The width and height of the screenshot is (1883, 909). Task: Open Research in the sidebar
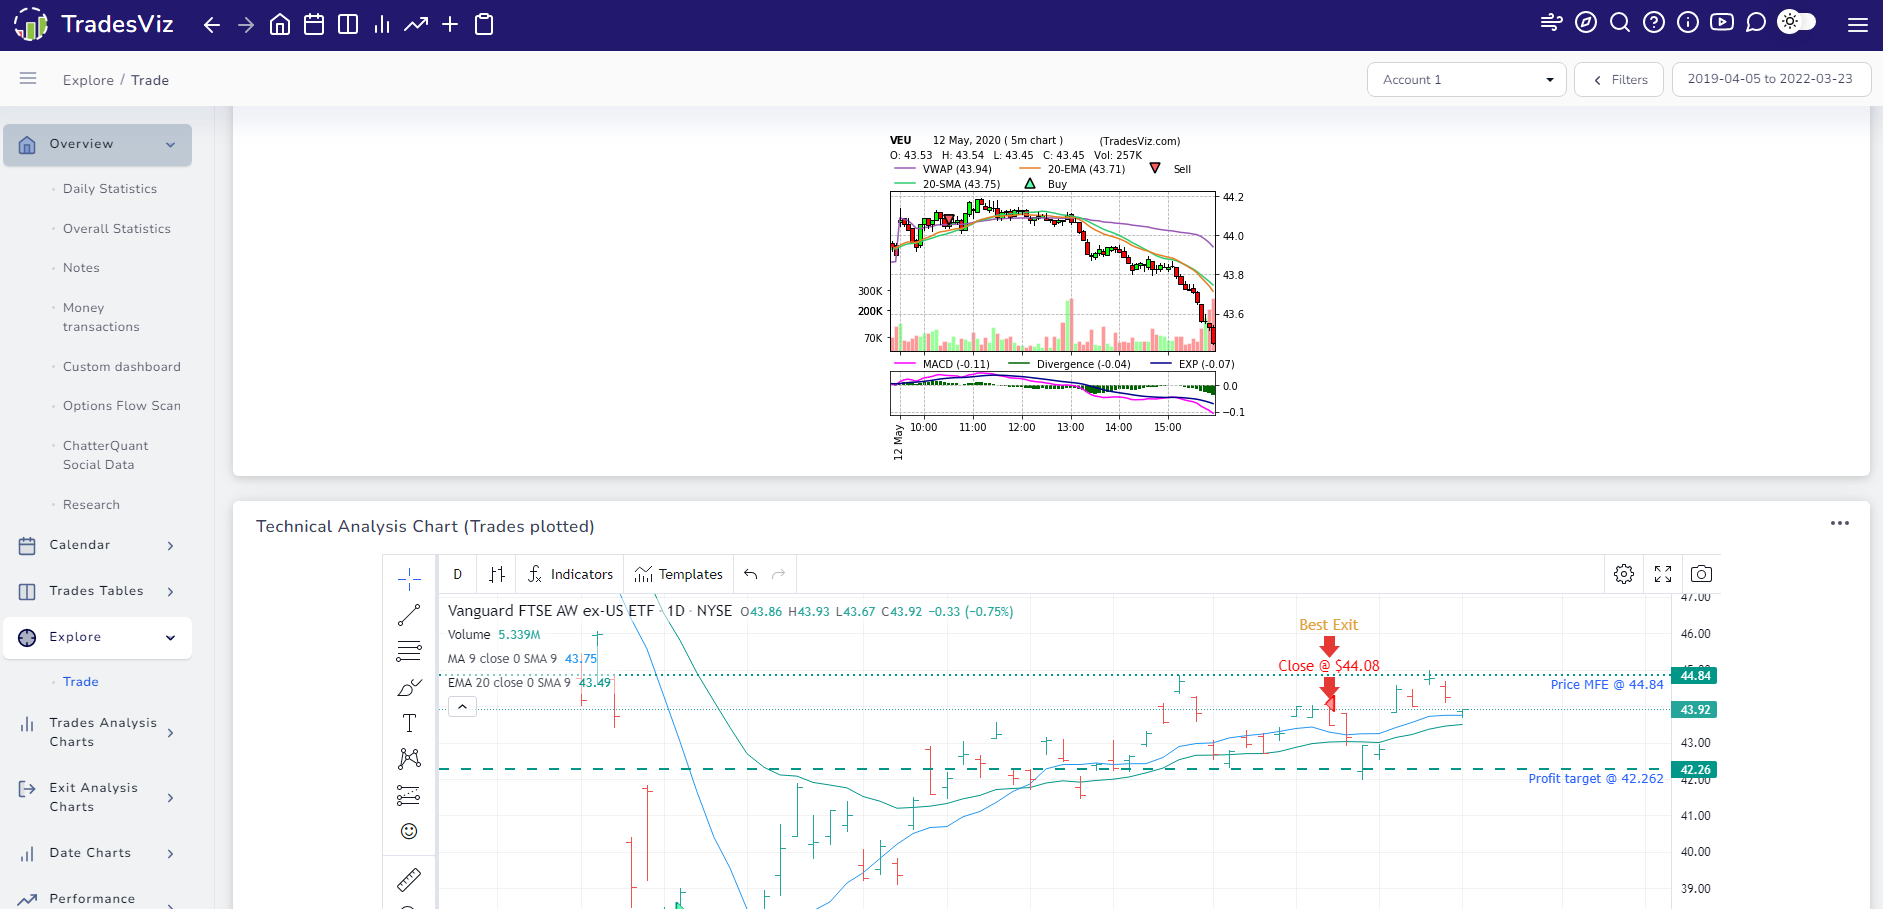(91, 505)
